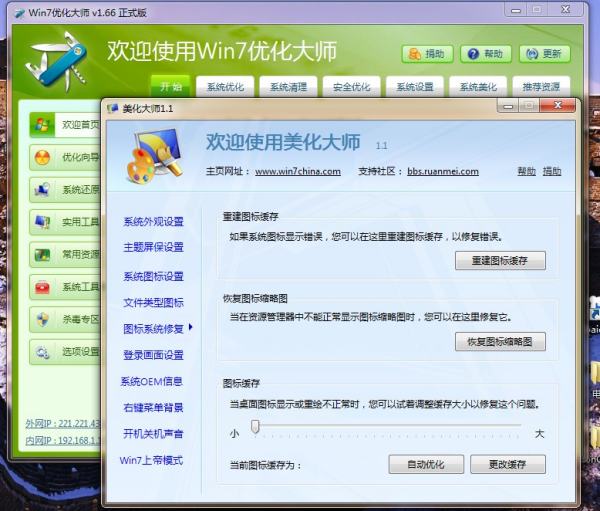Open the www.win7china.com homepage link
The image size is (600, 511).
click(x=298, y=171)
